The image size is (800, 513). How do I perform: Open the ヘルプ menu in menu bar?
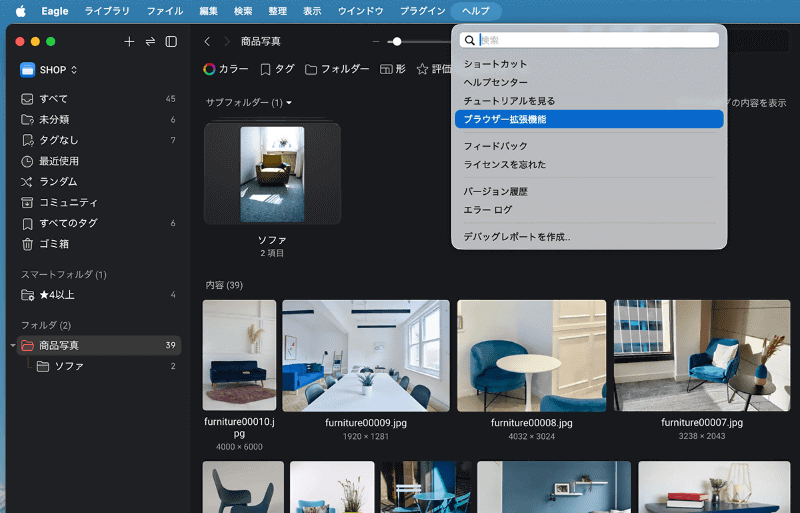pos(476,11)
